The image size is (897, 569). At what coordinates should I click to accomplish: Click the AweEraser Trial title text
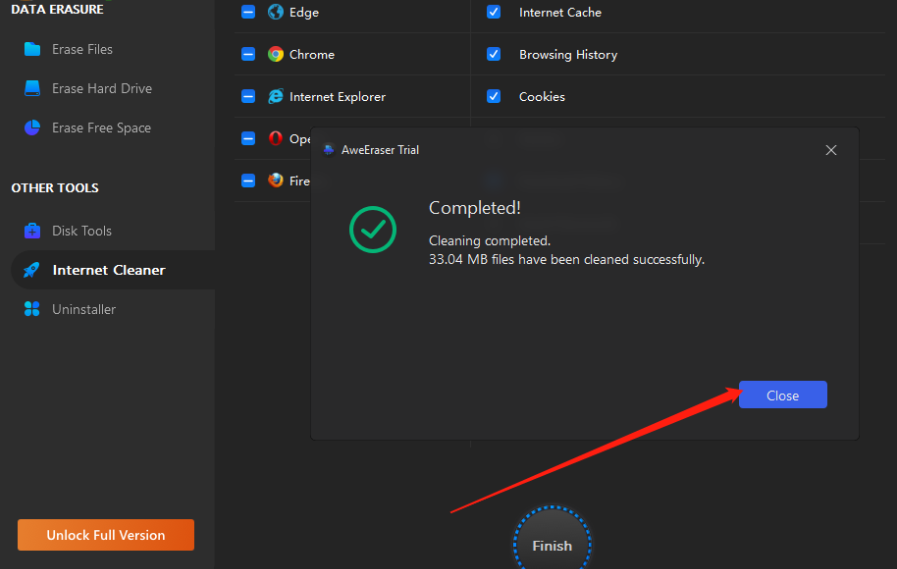click(x=380, y=150)
